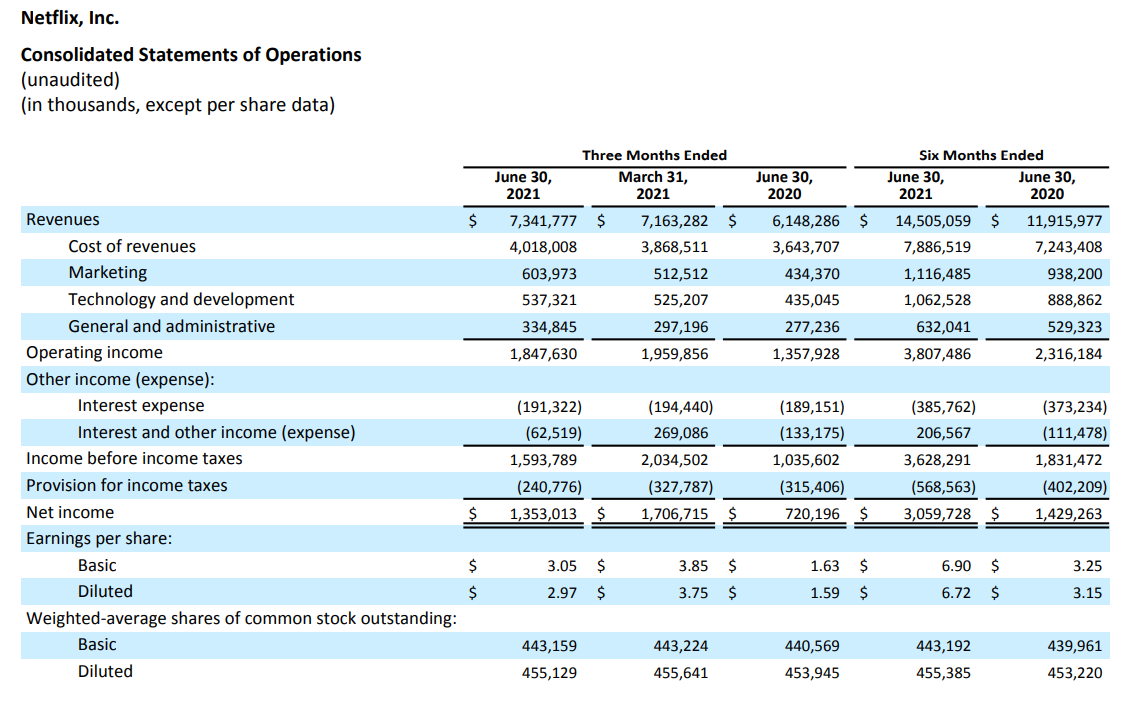Click 'Interest and other income (expense)' row label

click(x=217, y=432)
